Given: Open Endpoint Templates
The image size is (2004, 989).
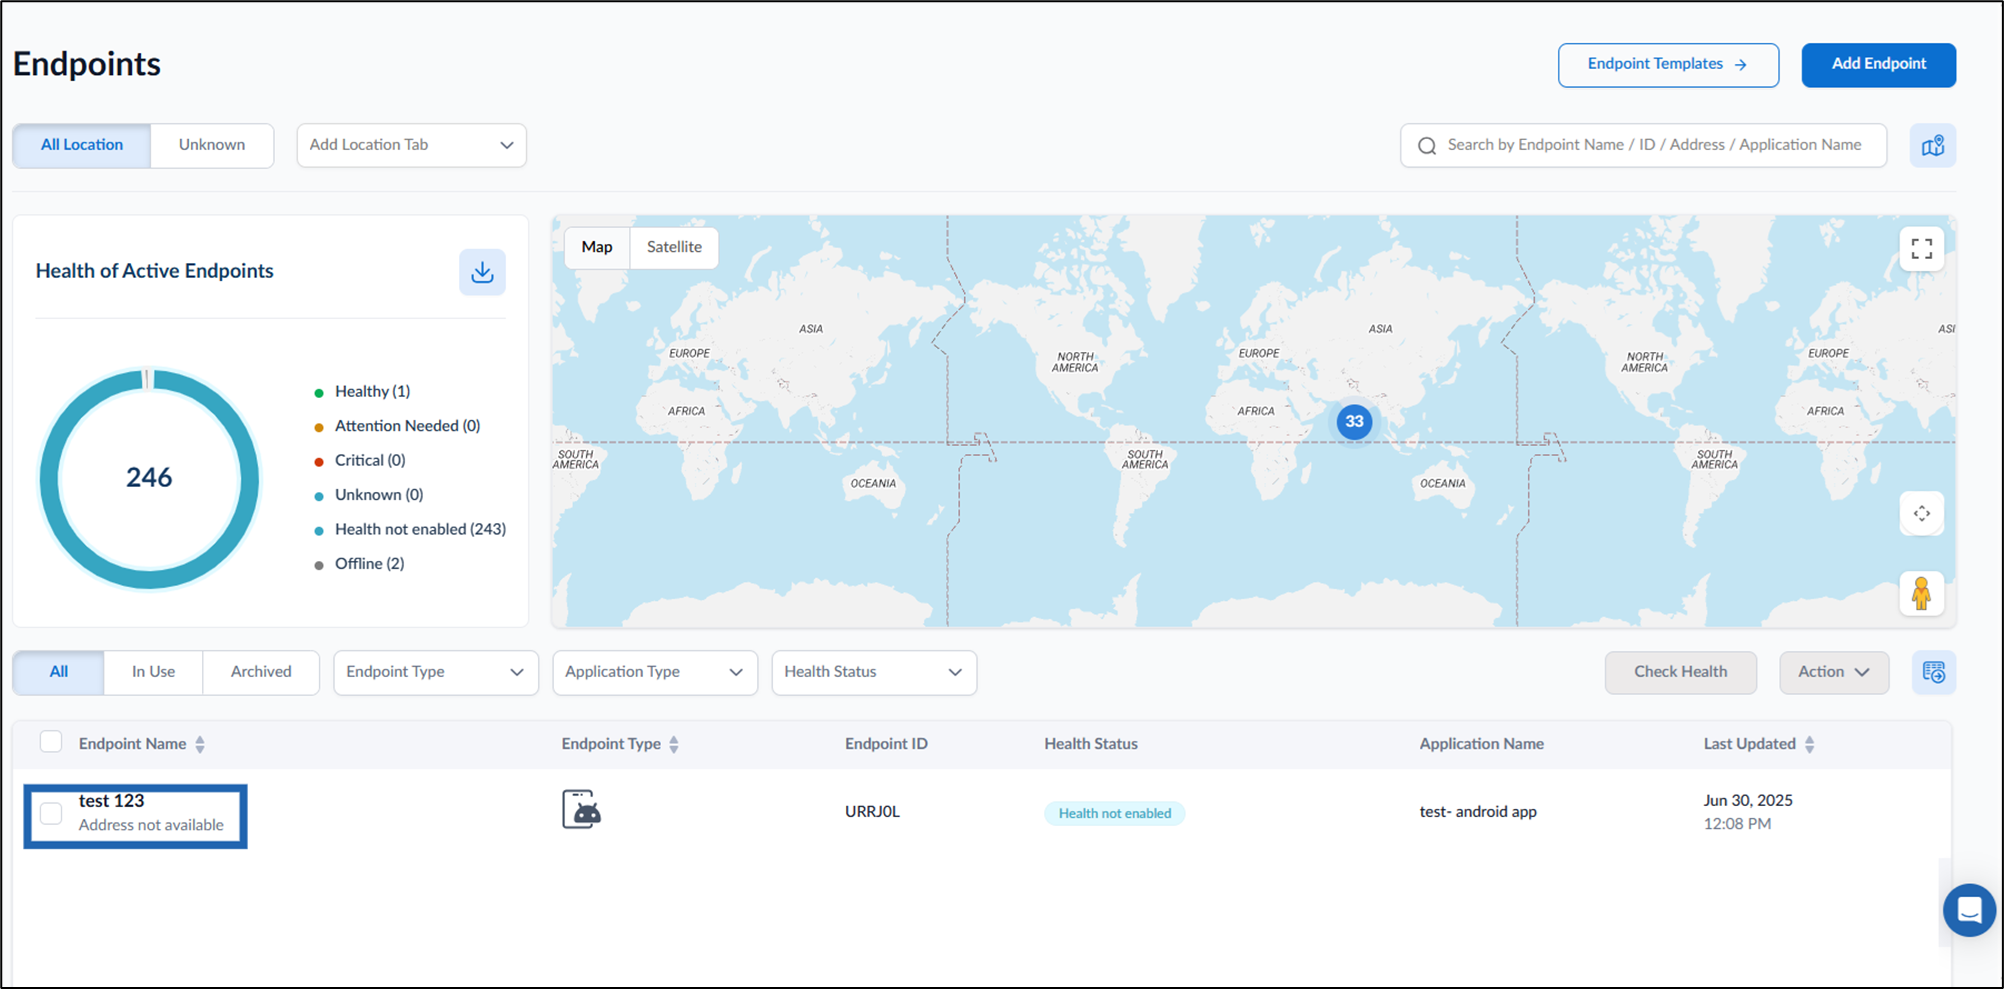Looking at the screenshot, I should pos(1668,65).
